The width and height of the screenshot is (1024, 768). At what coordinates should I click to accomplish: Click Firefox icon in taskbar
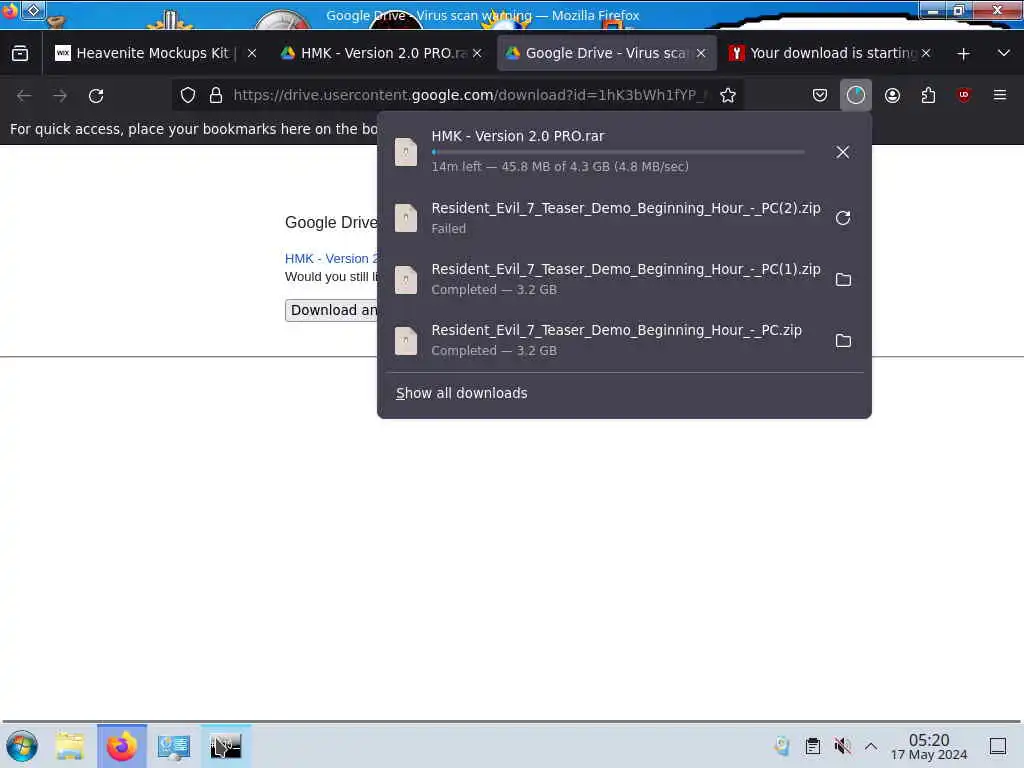(x=122, y=746)
